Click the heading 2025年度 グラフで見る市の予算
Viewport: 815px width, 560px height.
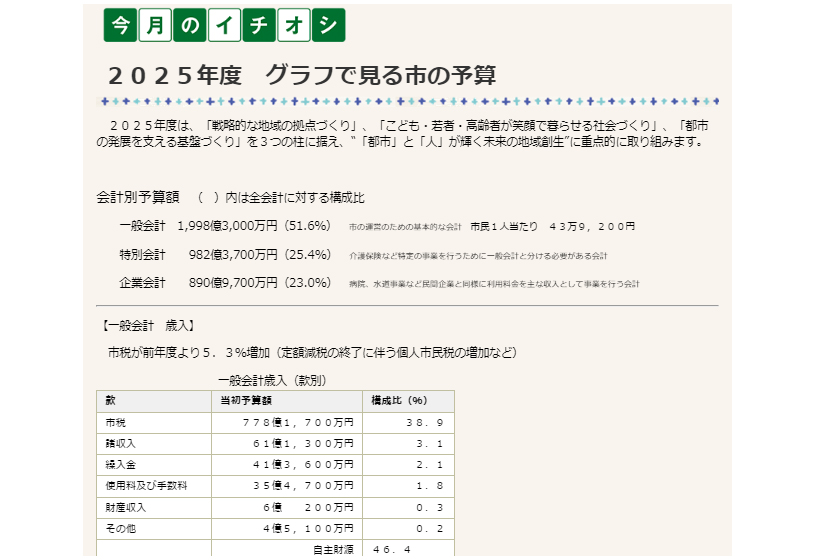tap(302, 75)
